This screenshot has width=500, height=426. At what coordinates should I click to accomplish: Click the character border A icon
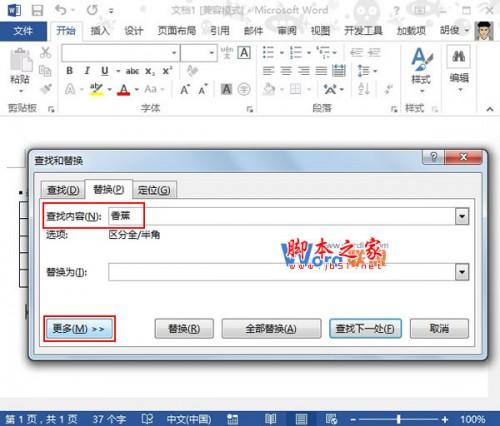pyautogui.click(x=244, y=53)
